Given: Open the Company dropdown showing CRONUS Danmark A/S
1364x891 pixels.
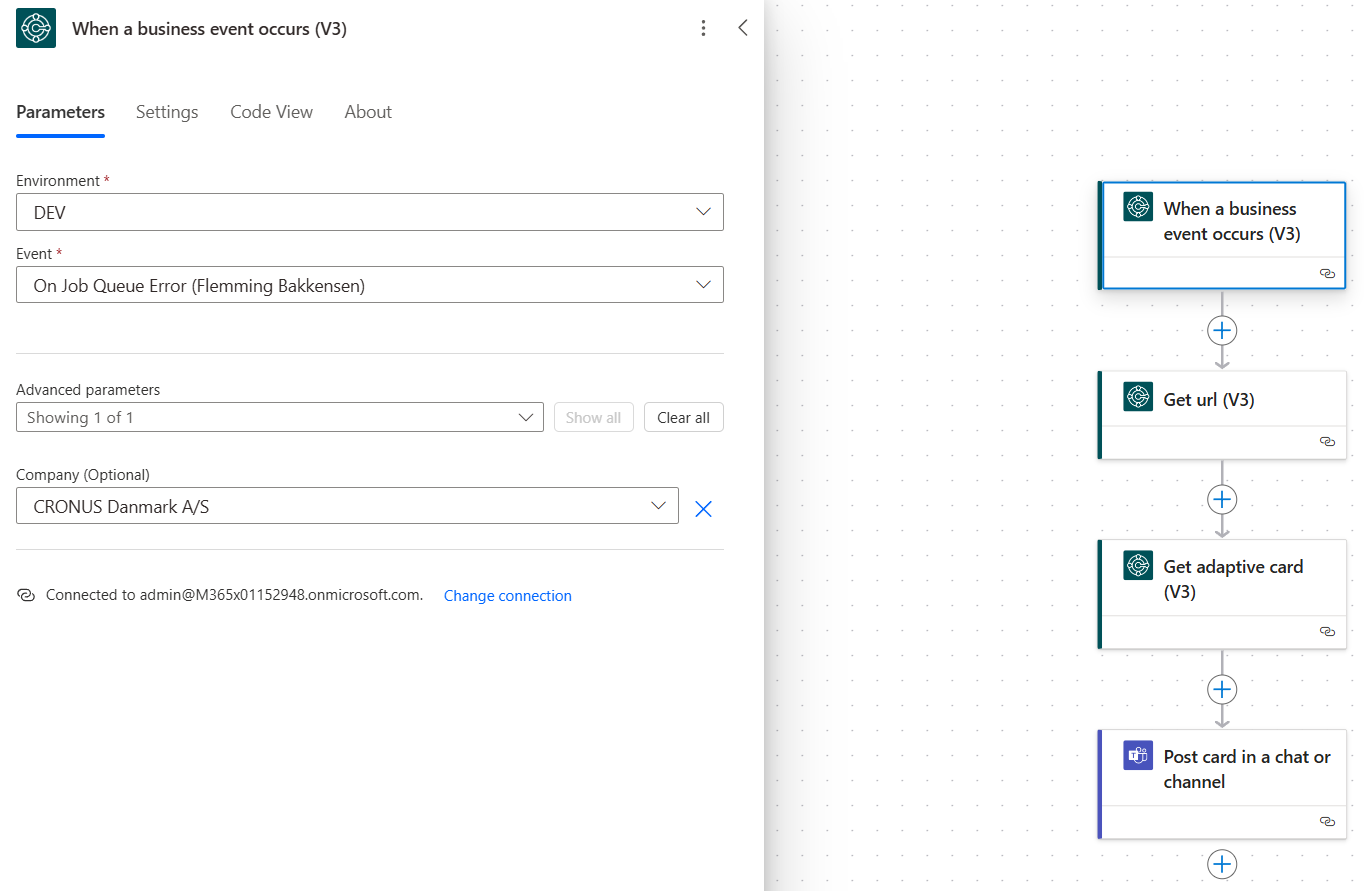Looking at the screenshot, I should 347,506.
